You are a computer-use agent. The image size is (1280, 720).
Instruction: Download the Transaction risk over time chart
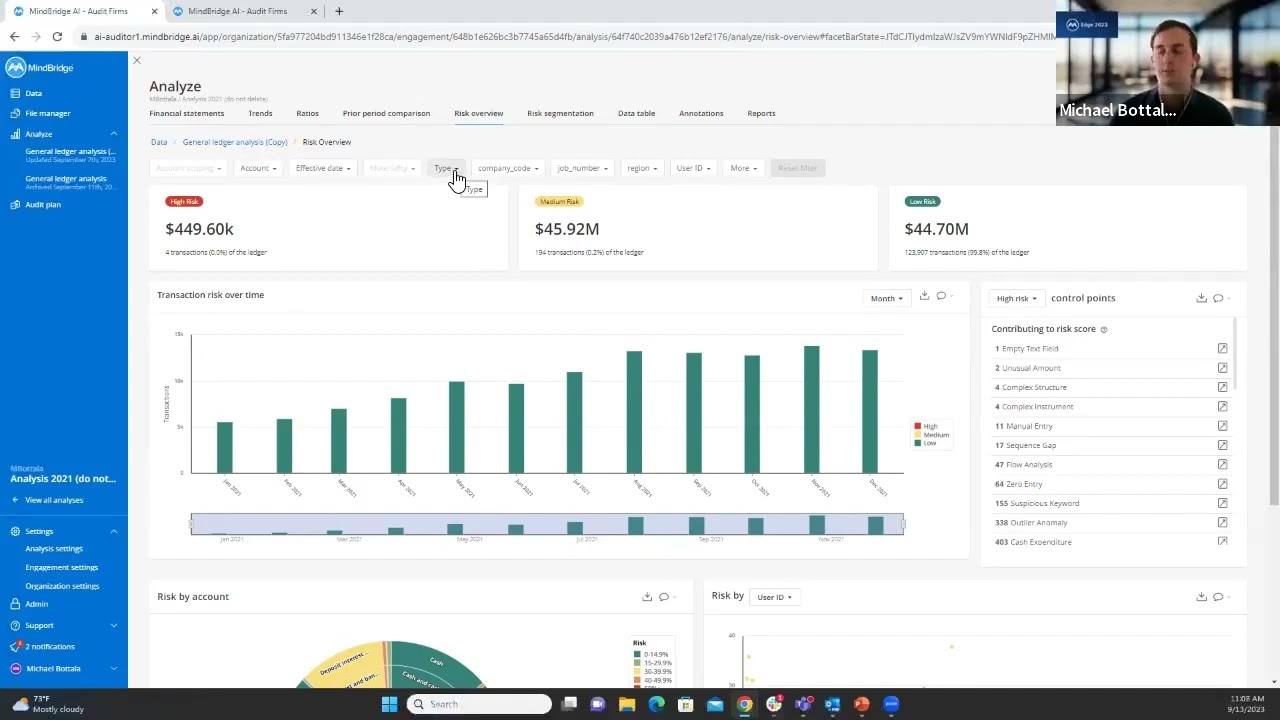pos(924,296)
